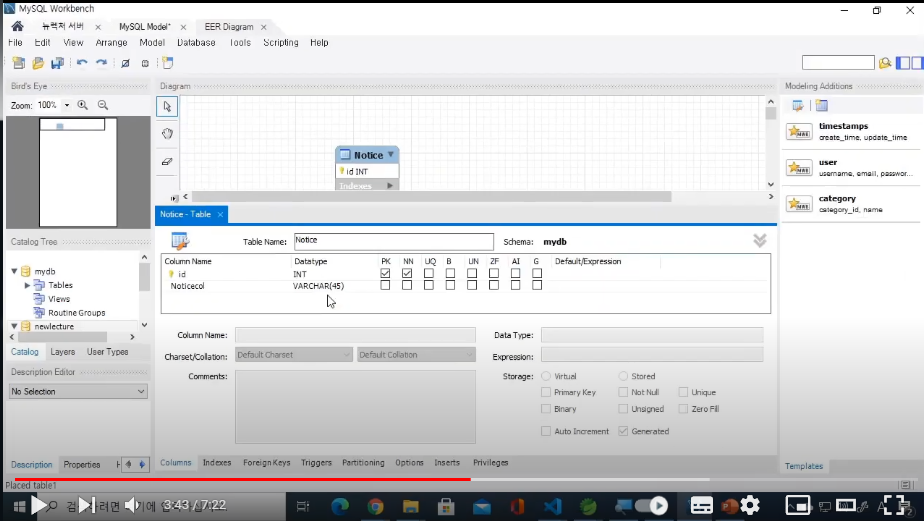Check PK for the Noticecol column
Image resolution: width=924 pixels, height=521 pixels.
point(385,285)
